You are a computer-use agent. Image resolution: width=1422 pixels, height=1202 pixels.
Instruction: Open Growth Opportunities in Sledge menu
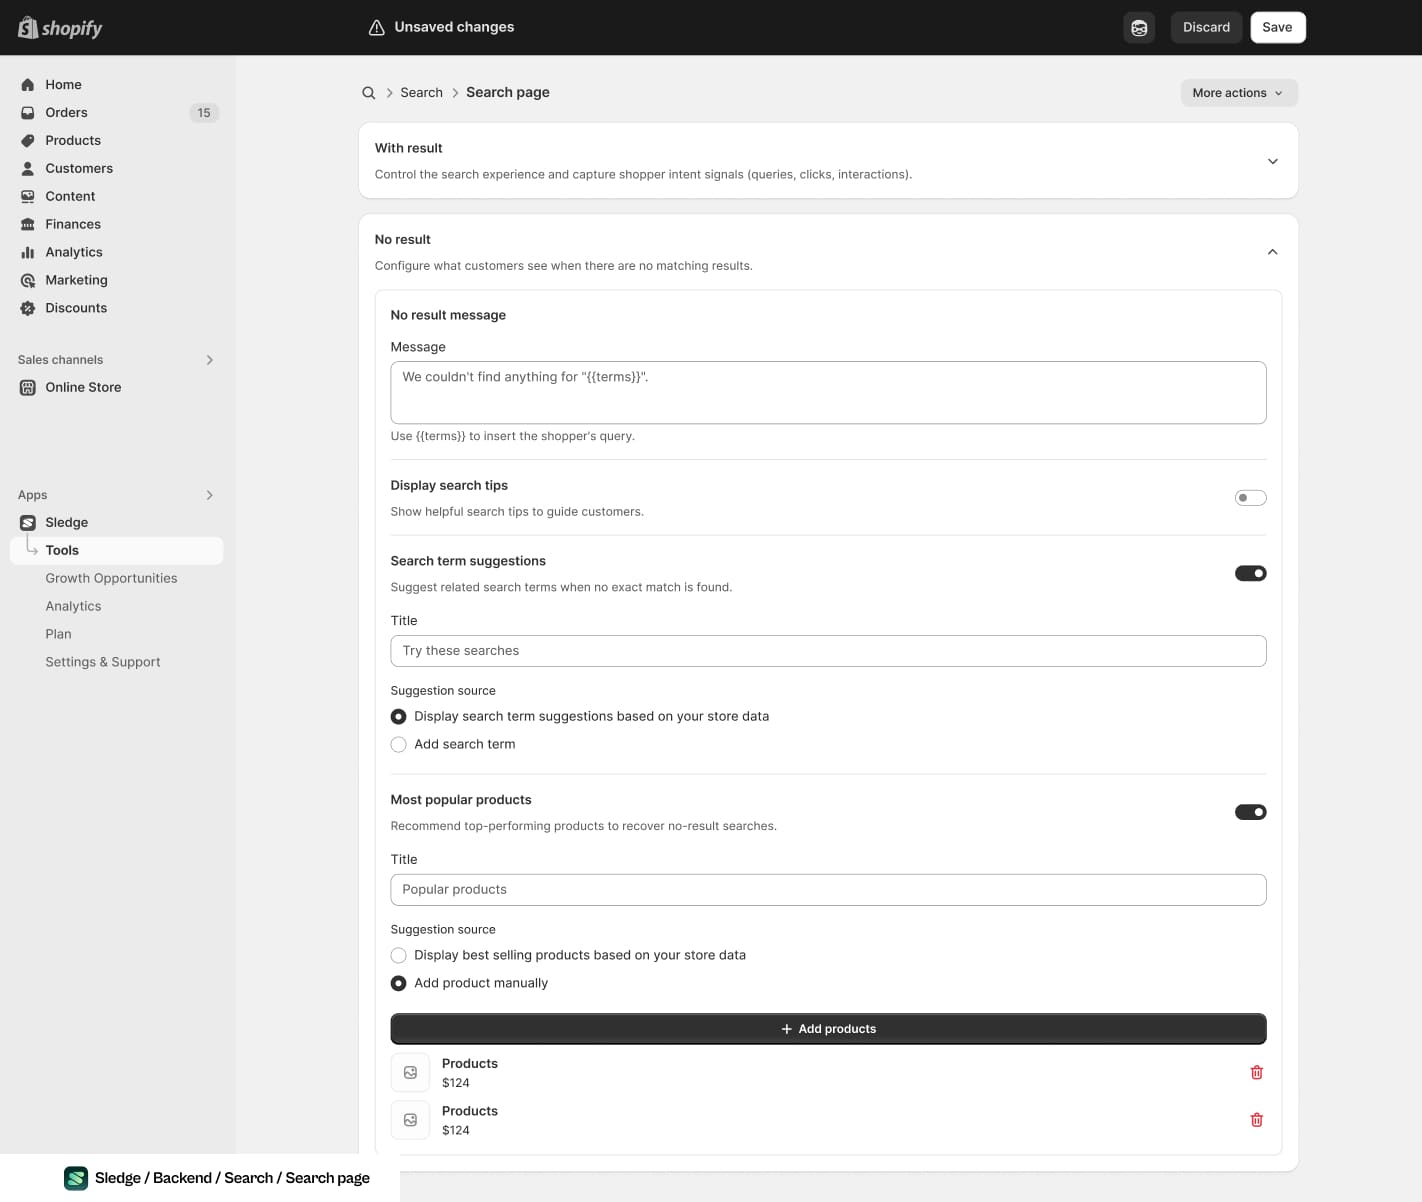pyautogui.click(x=111, y=579)
